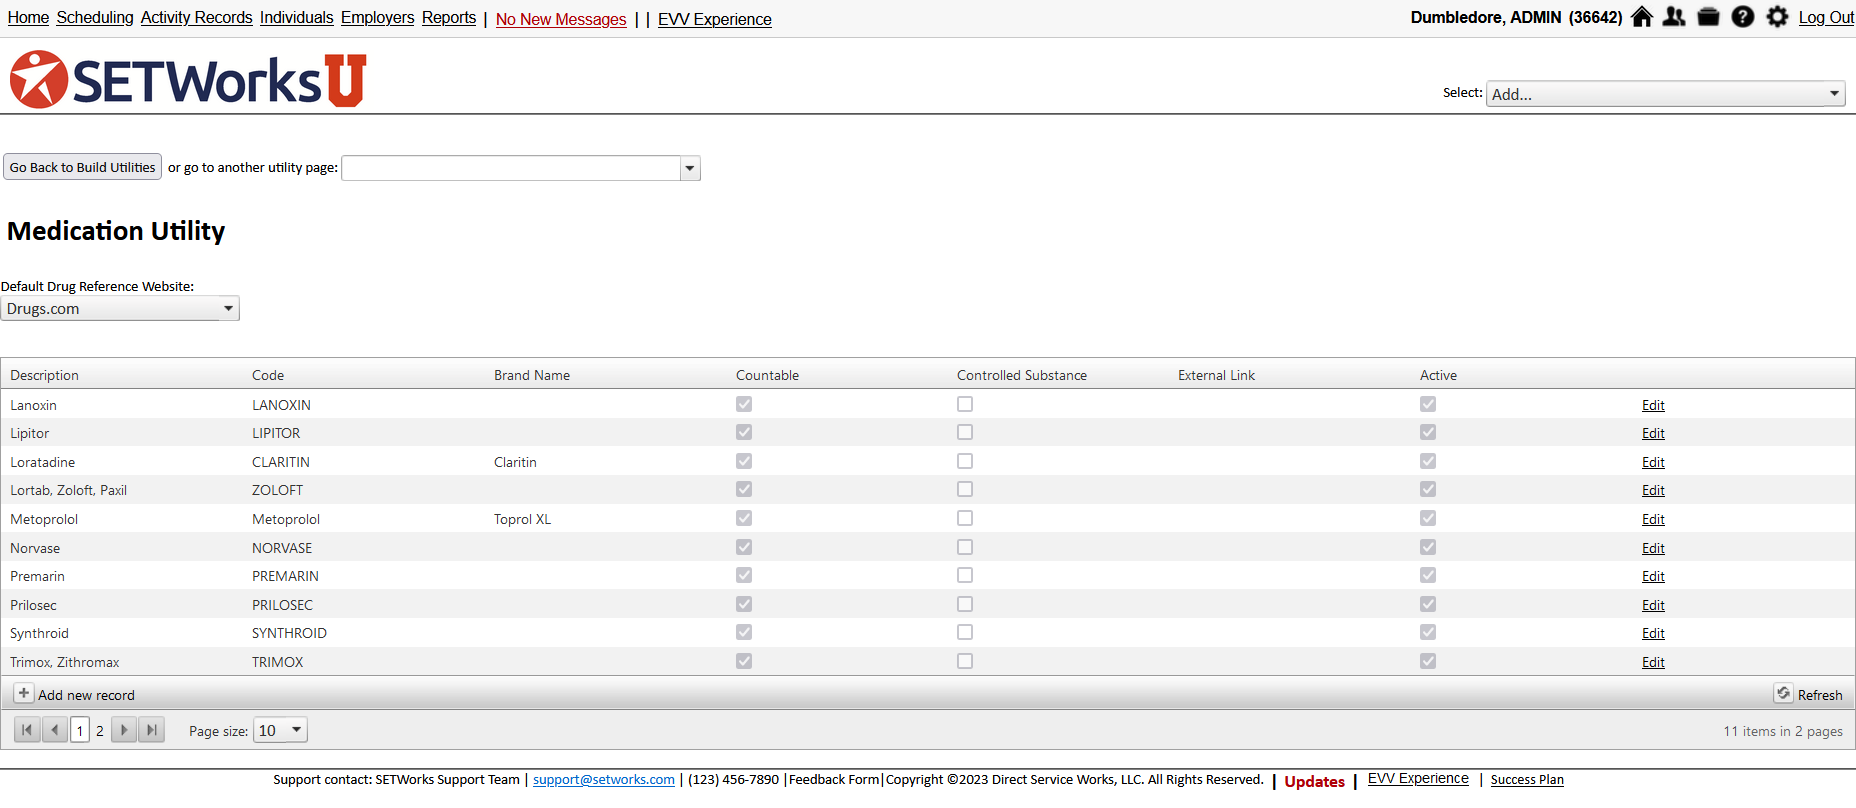
Task: Open the Employers menu
Action: pos(377,18)
